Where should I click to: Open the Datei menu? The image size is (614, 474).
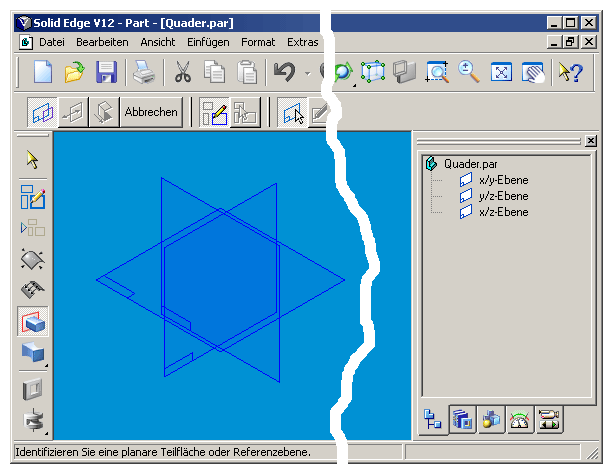(x=52, y=42)
